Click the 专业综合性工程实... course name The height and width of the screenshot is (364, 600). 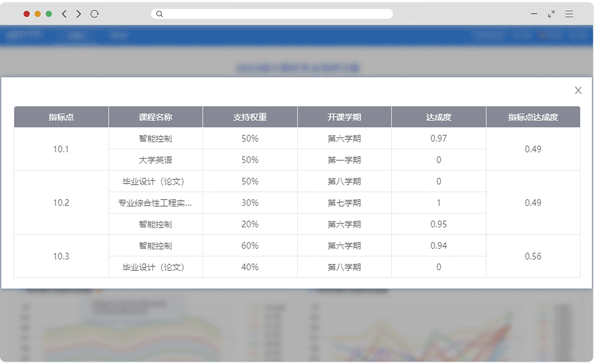[155, 203]
